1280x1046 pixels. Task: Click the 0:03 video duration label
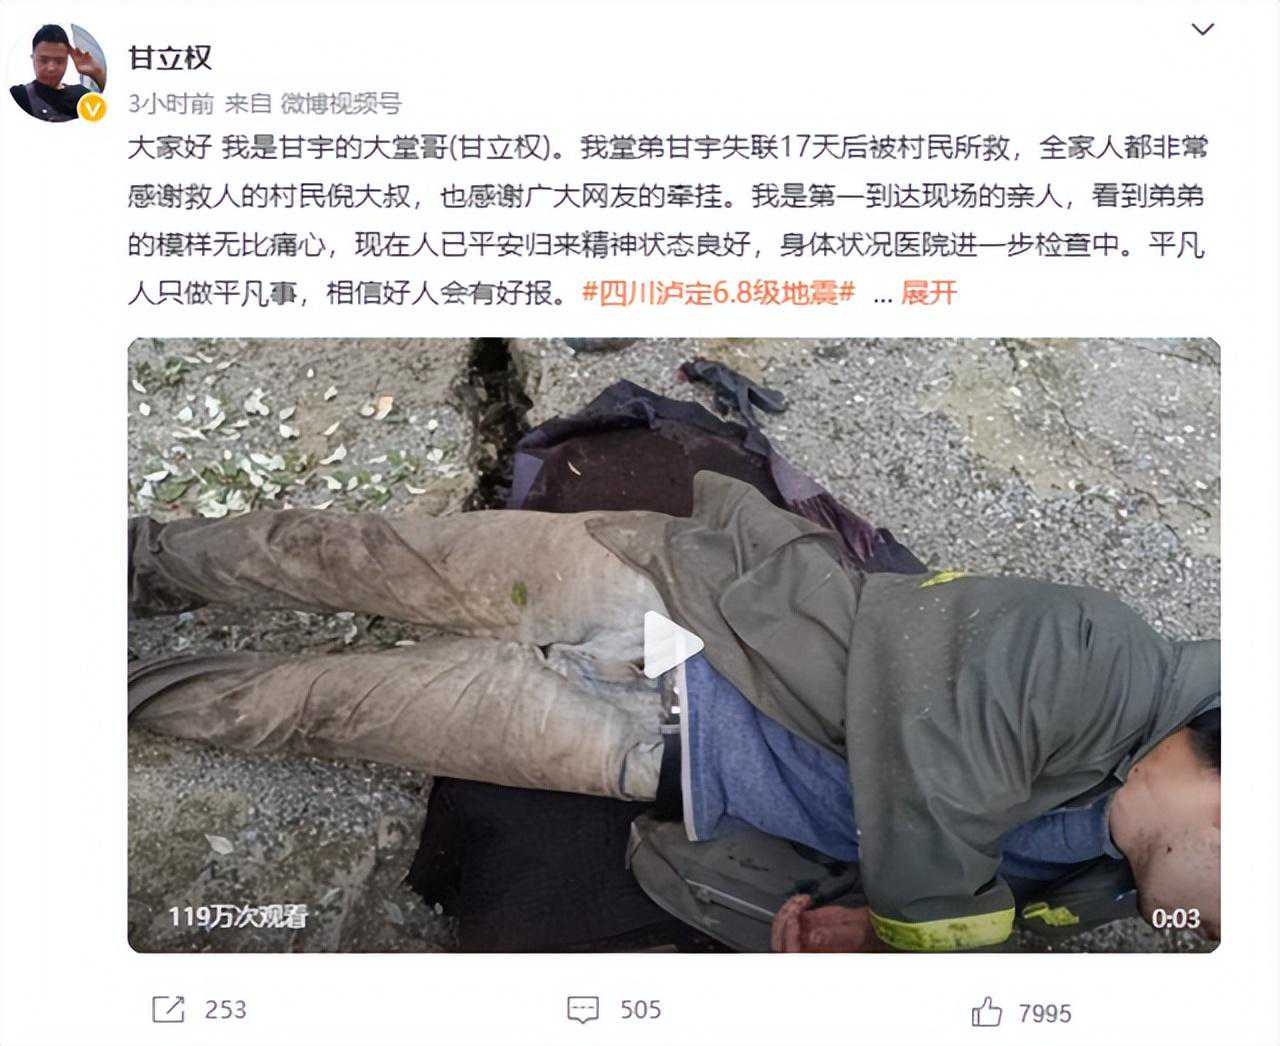[1176, 918]
